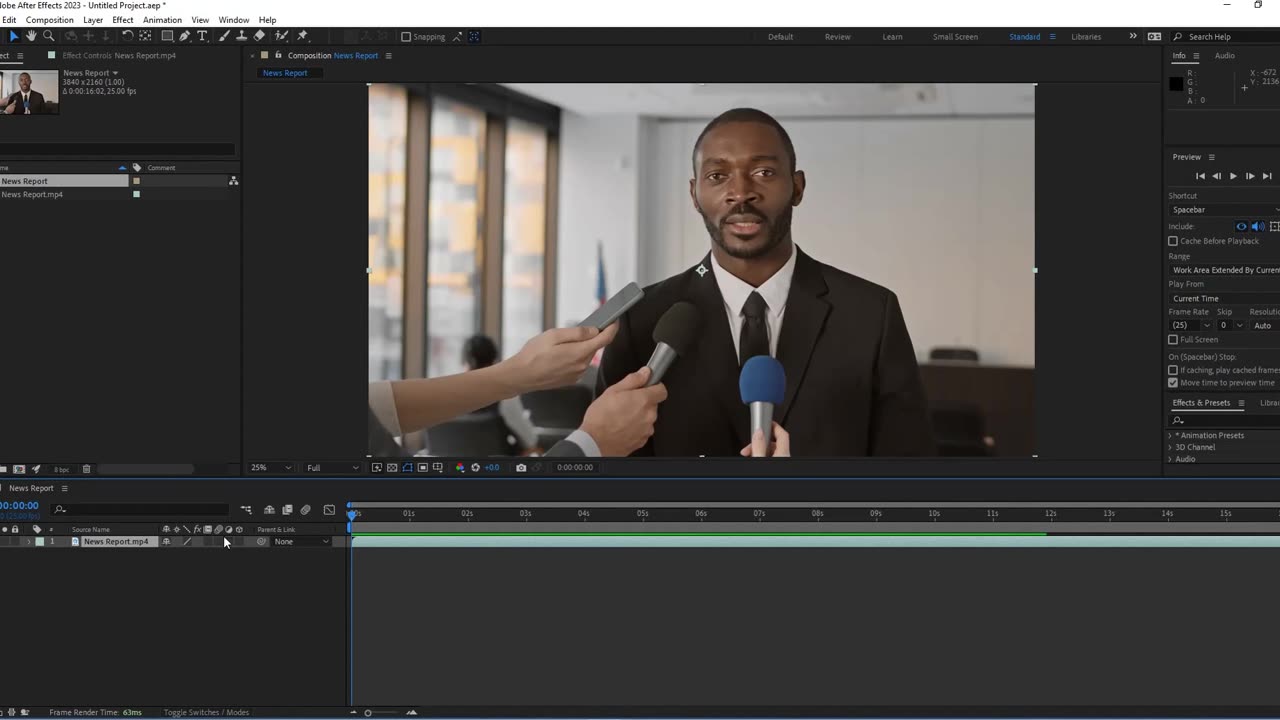Click the Search Help field
Screen dimensions: 1280x720
point(1228,37)
